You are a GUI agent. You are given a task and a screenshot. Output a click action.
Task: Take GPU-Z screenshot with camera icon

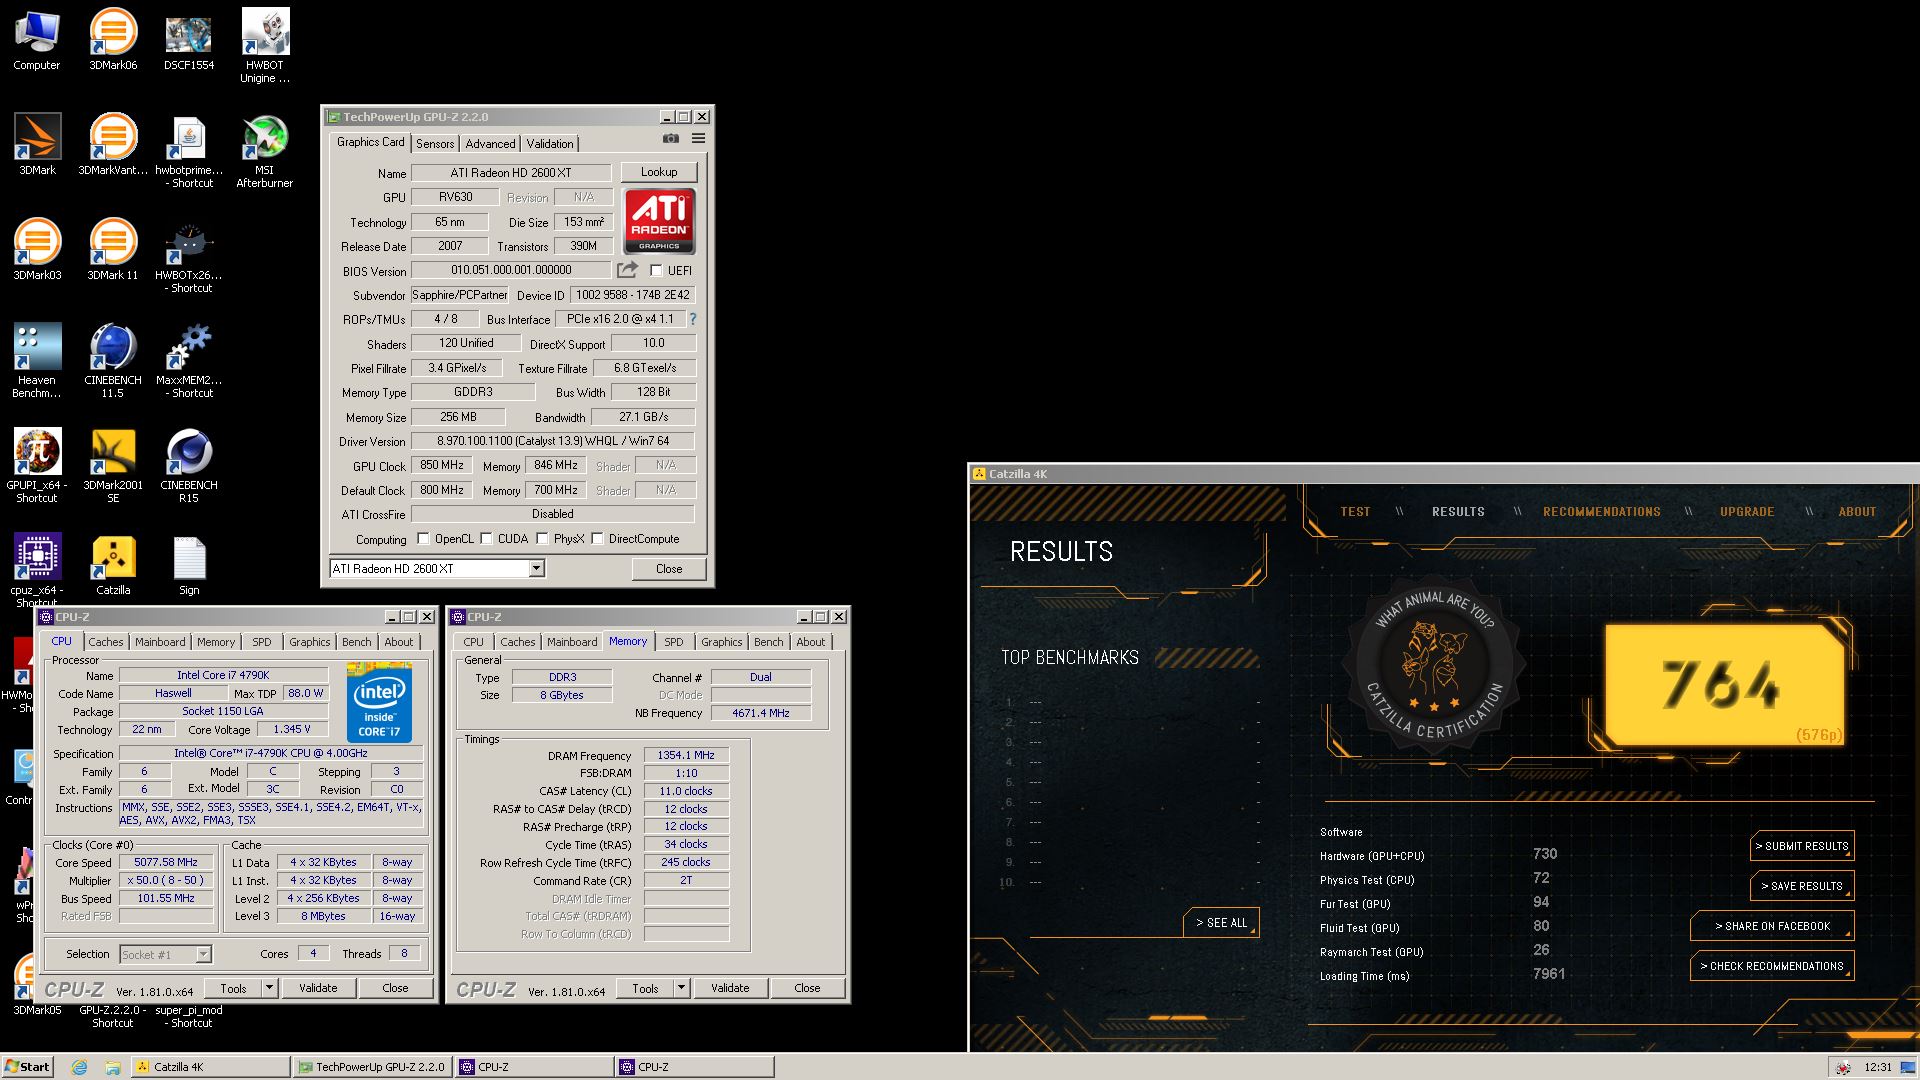coord(670,139)
